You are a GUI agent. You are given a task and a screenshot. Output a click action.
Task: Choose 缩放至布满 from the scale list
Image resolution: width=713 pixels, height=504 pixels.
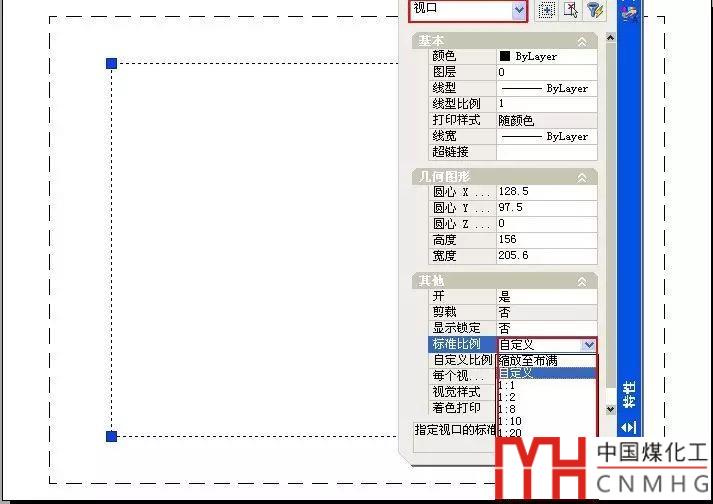point(546,361)
